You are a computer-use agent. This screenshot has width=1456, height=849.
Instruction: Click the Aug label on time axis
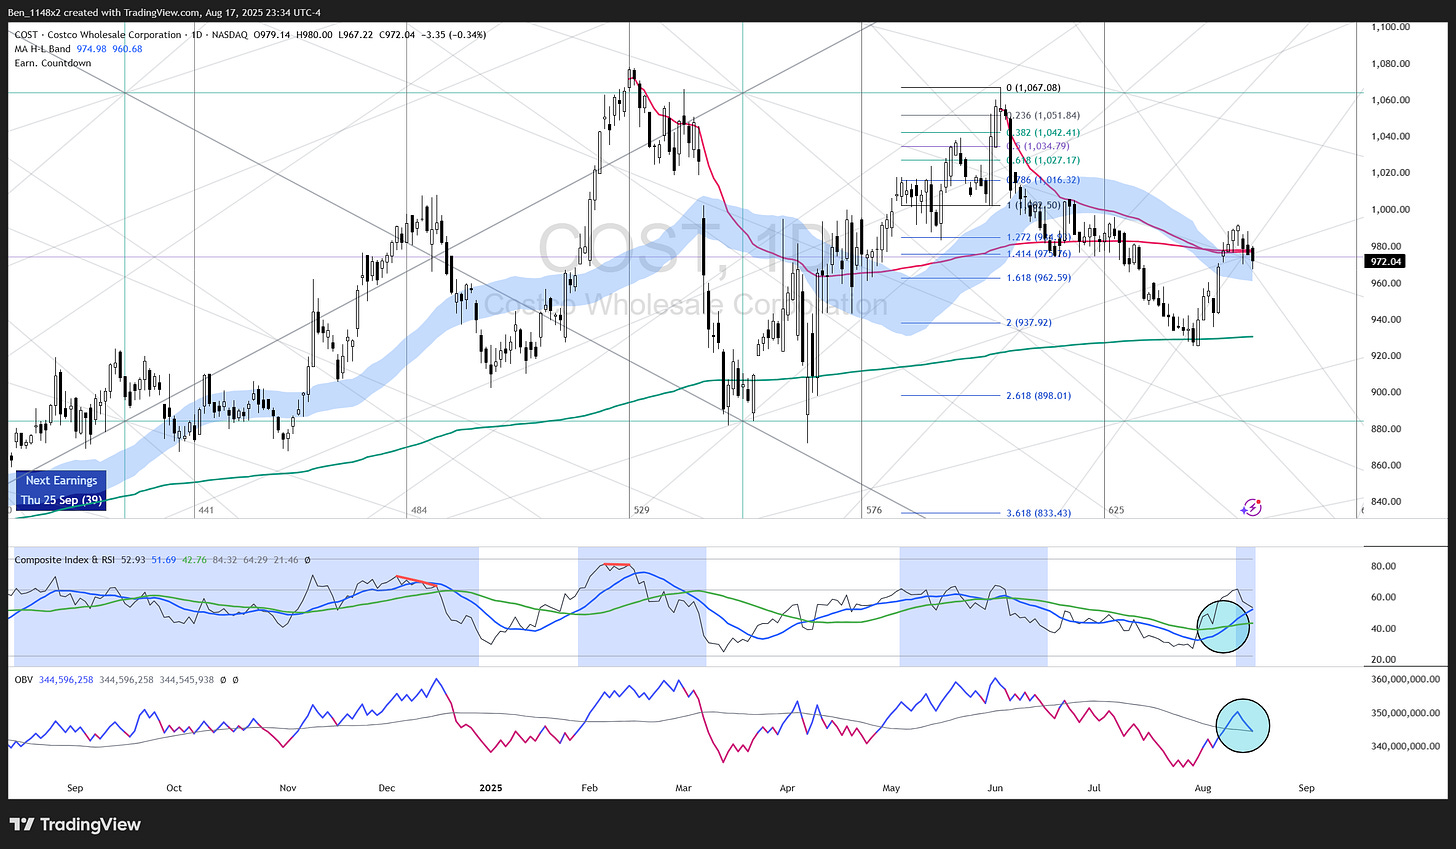pyautogui.click(x=1203, y=788)
